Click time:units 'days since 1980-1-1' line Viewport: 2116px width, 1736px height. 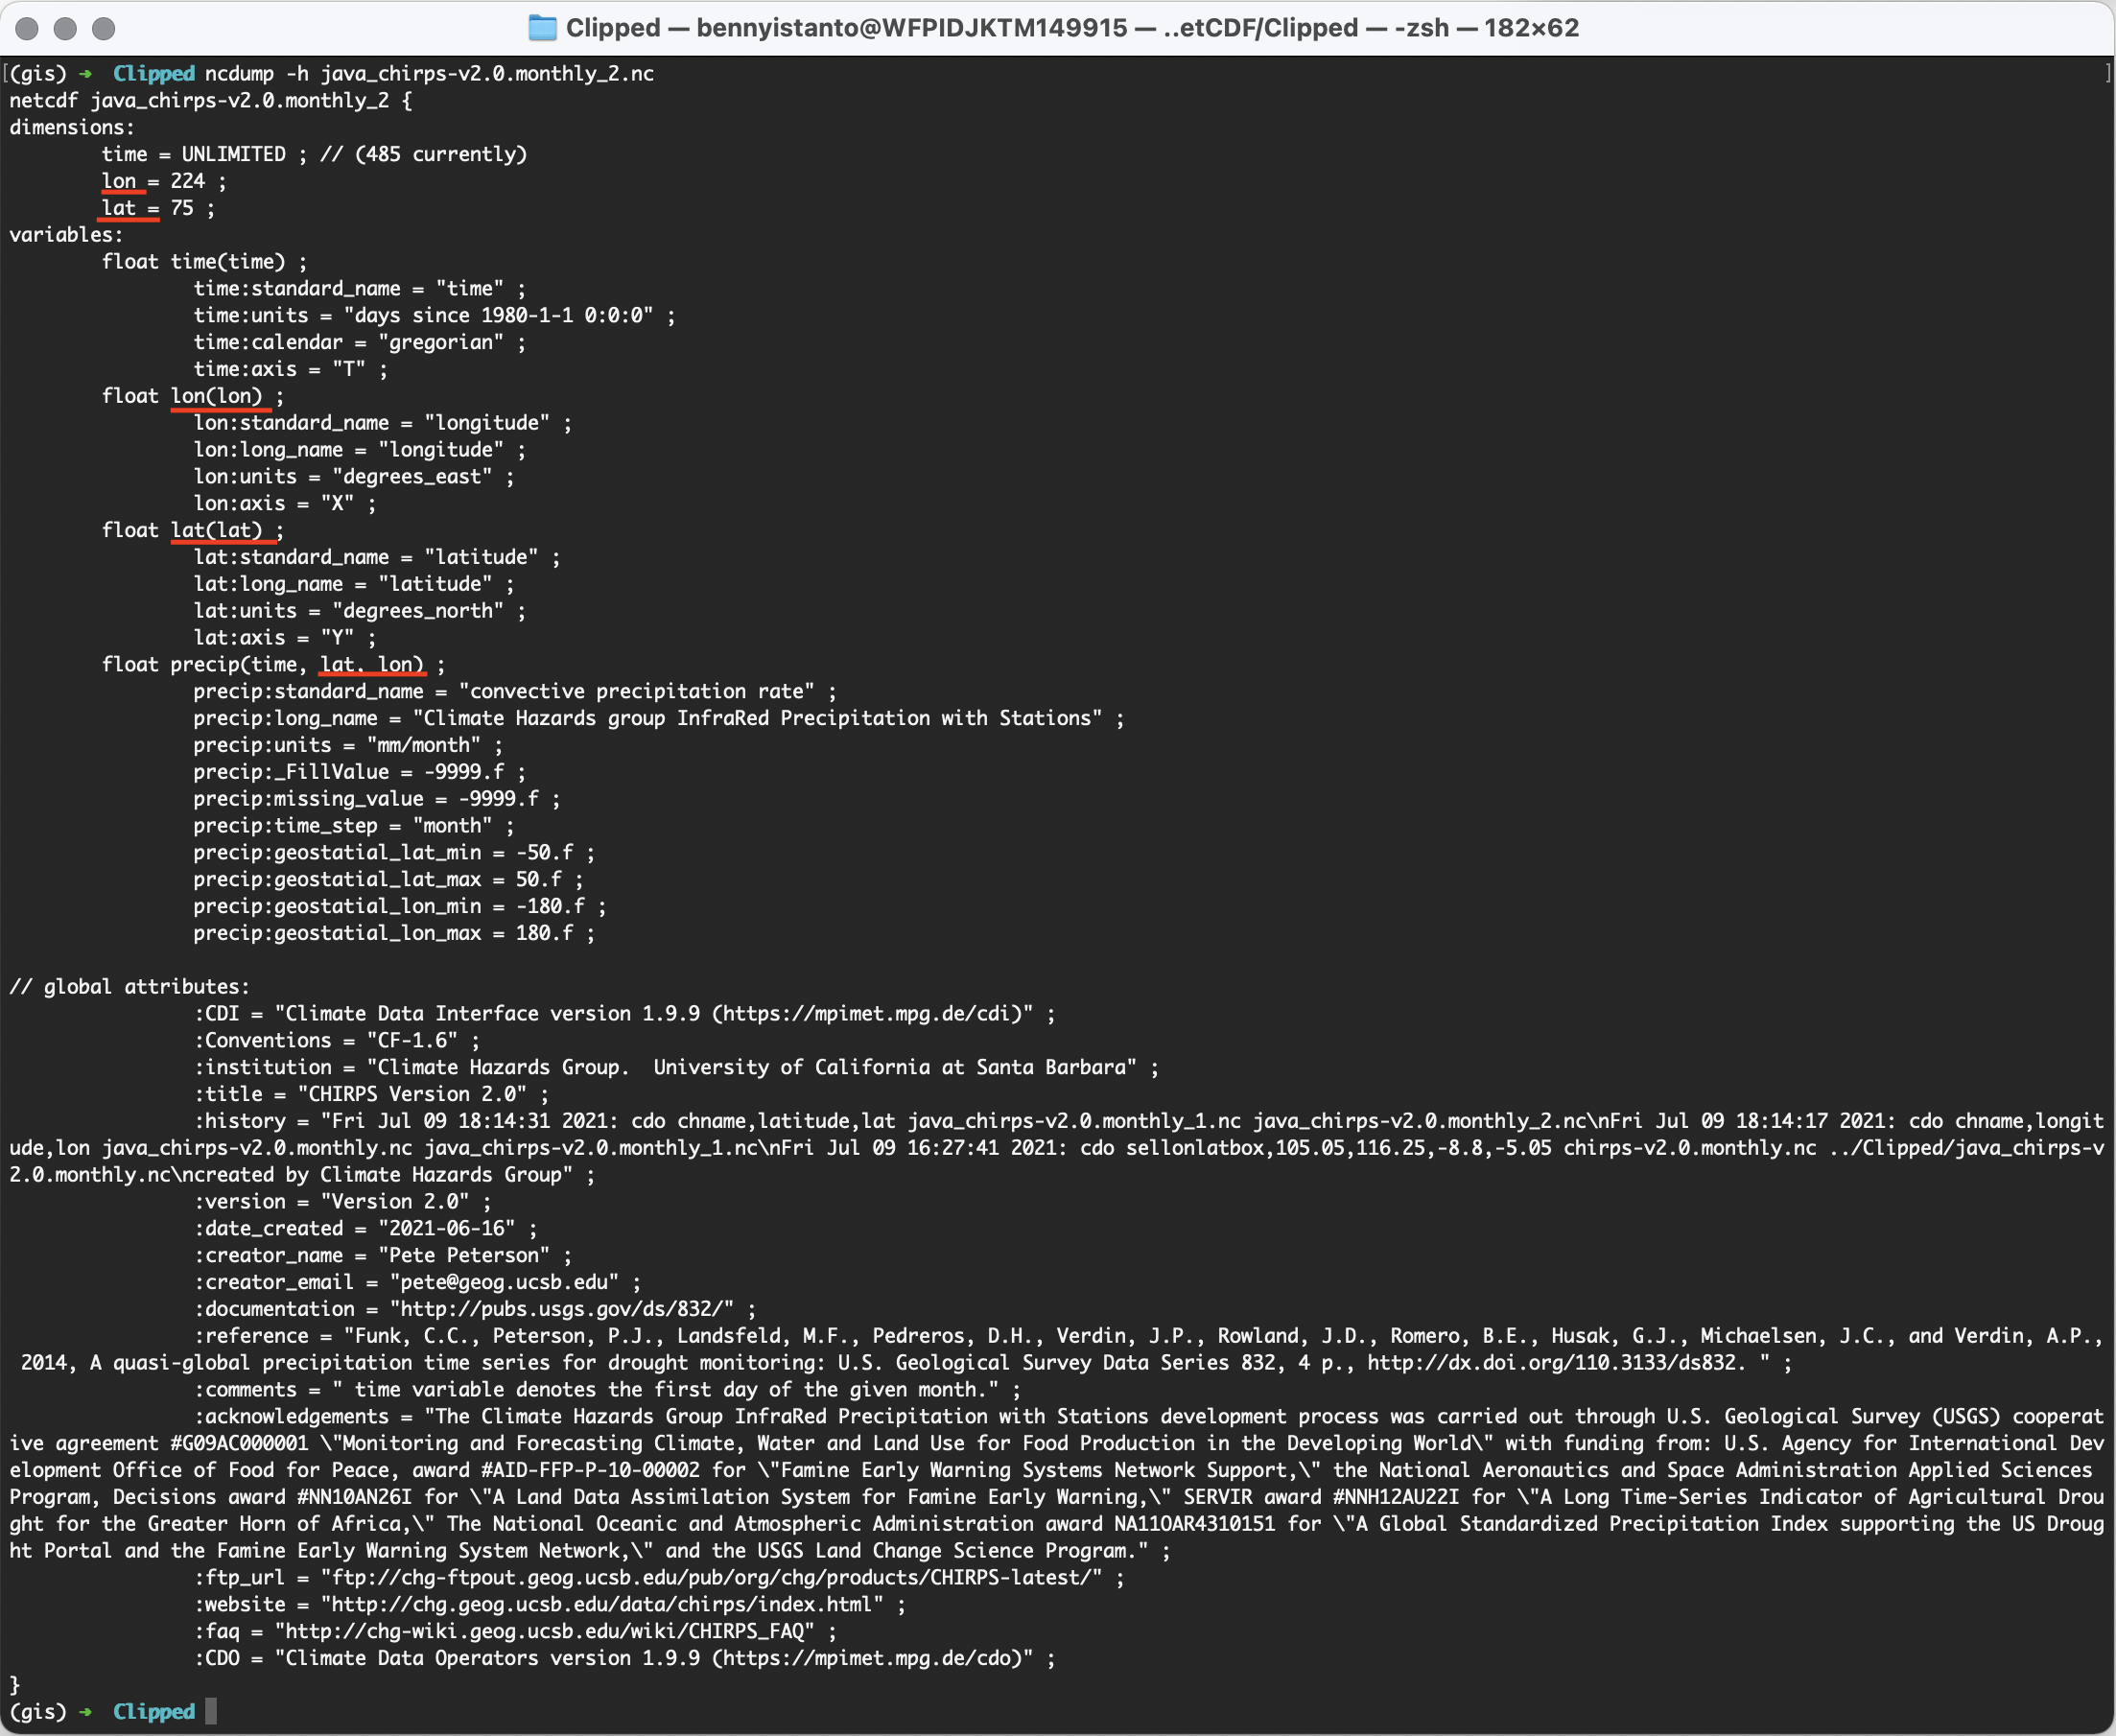pyautogui.click(x=434, y=315)
